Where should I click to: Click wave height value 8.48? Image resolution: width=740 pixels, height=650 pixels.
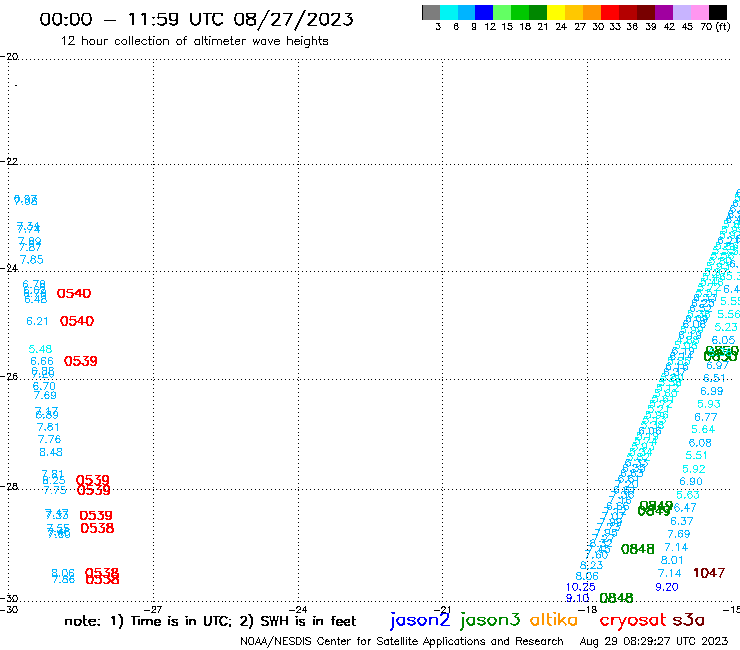[x=51, y=452]
